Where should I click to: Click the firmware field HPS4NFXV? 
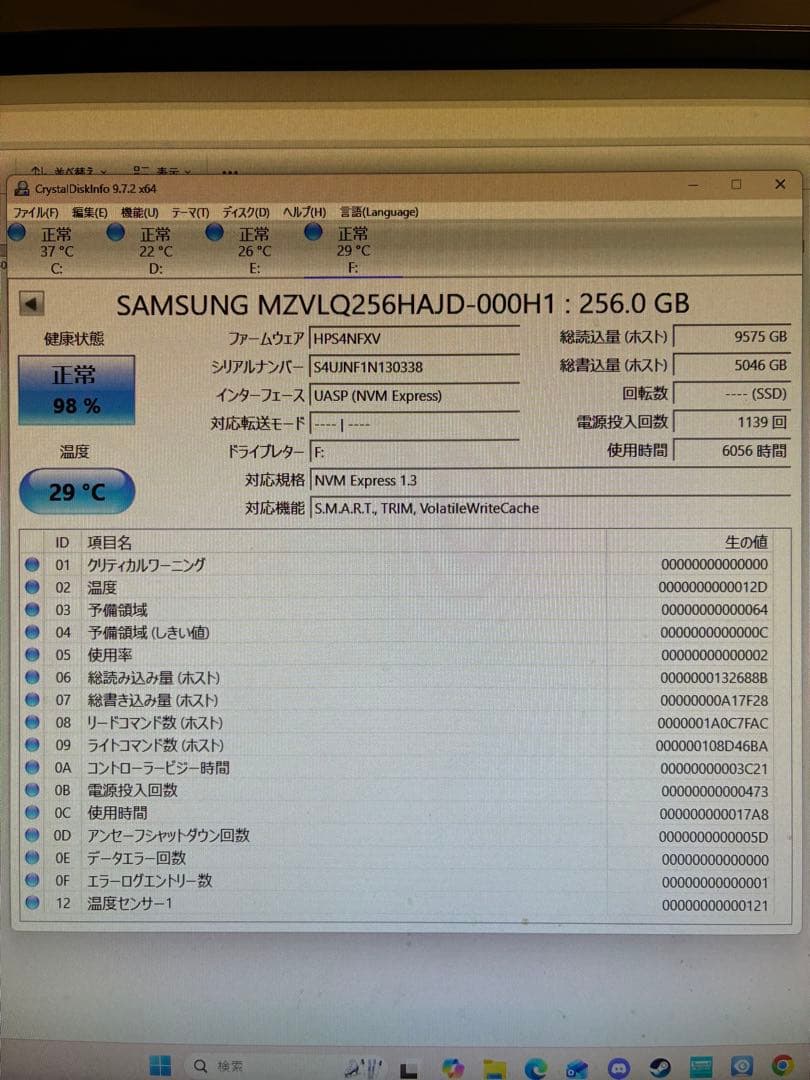[414, 338]
